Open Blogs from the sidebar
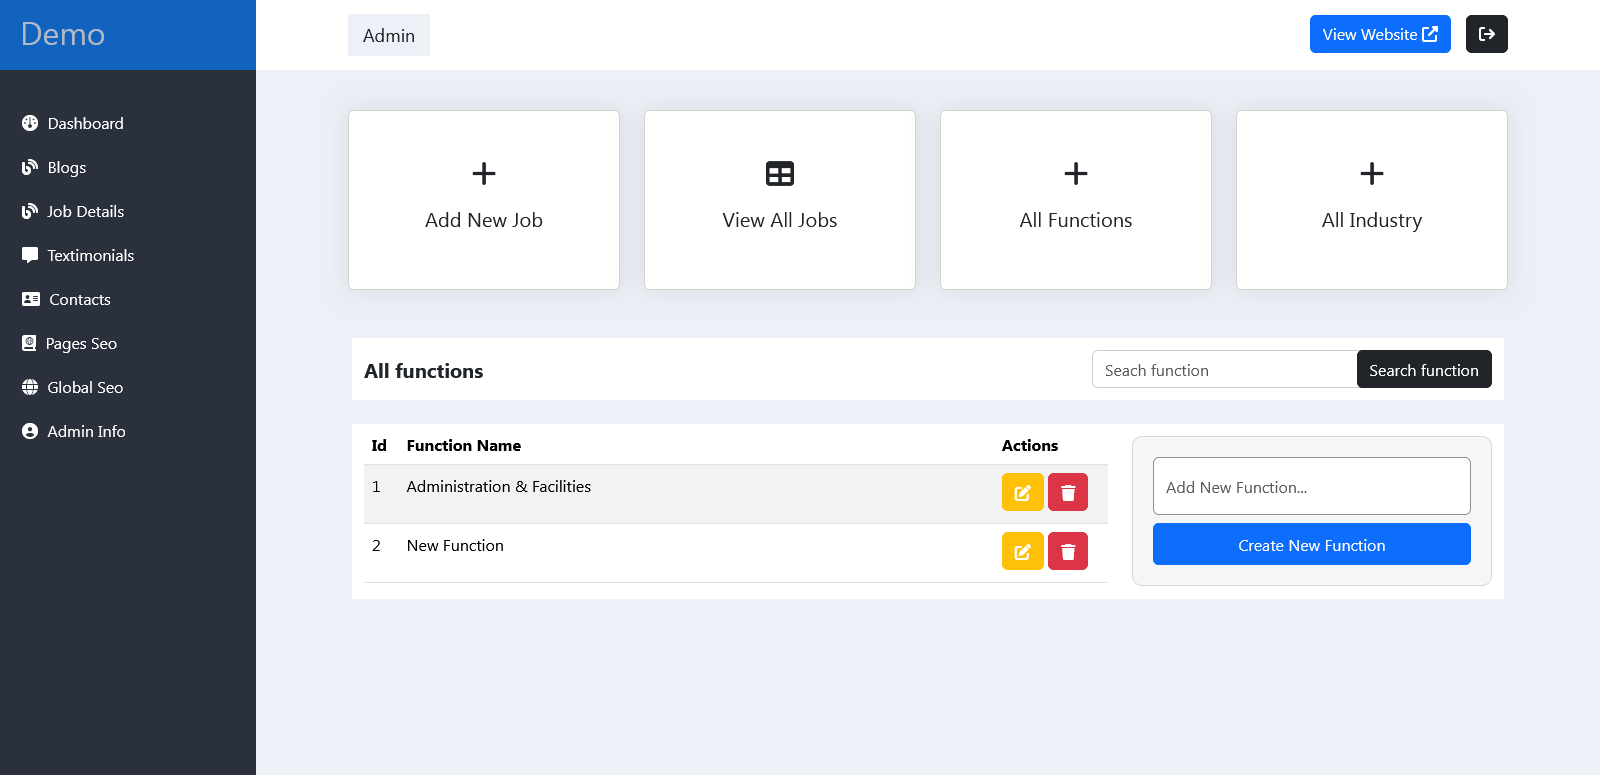Viewport: 1600px width, 775px height. coord(66,168)
